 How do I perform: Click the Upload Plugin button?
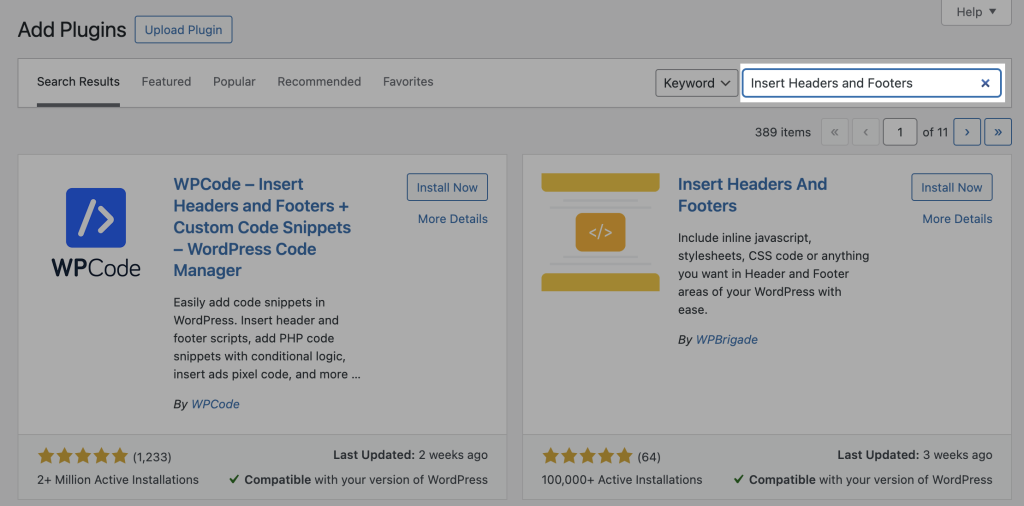[x=183, y=30]
